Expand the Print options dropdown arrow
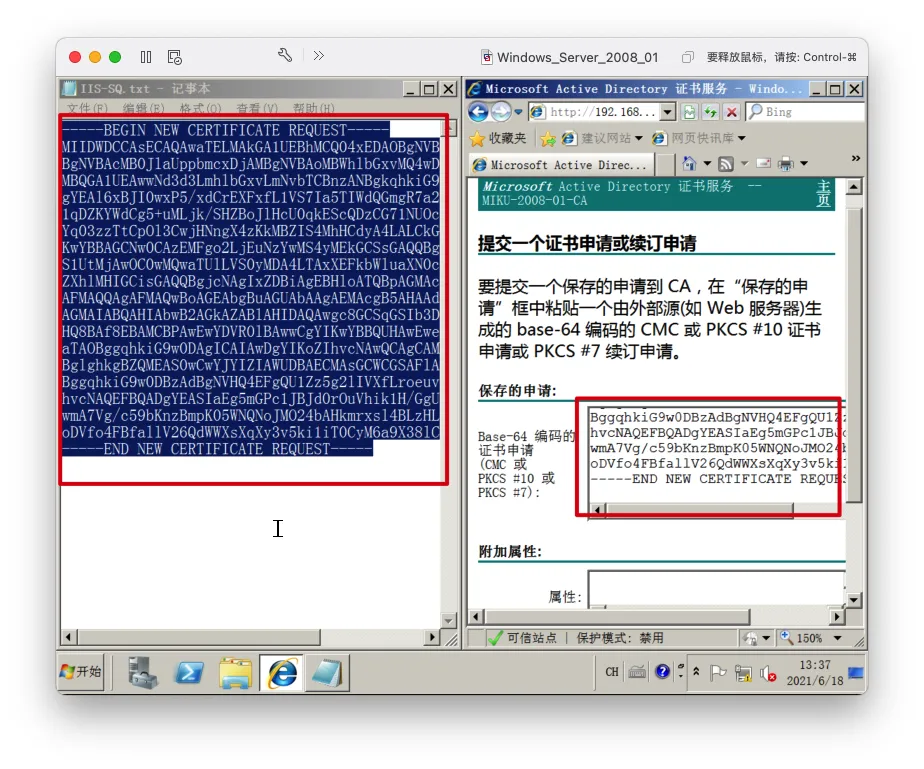924x769 pixels. point(804,163)
